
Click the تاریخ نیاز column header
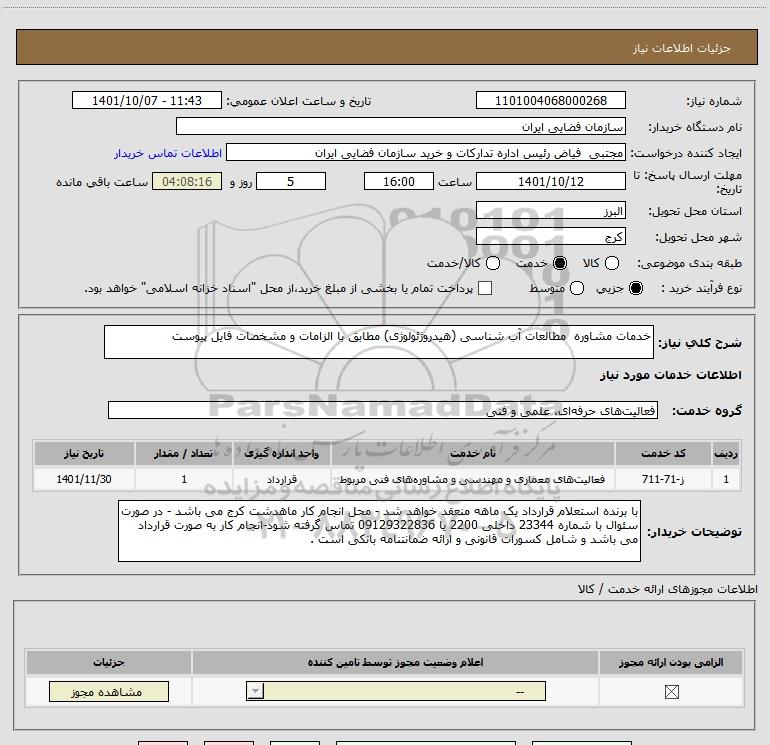point(84,453)
